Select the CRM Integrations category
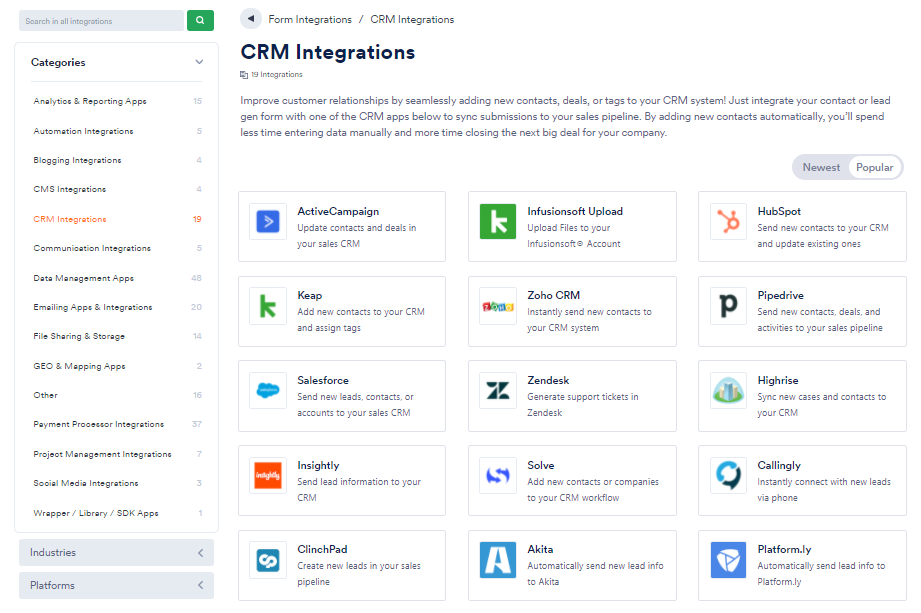 (116, 219)
